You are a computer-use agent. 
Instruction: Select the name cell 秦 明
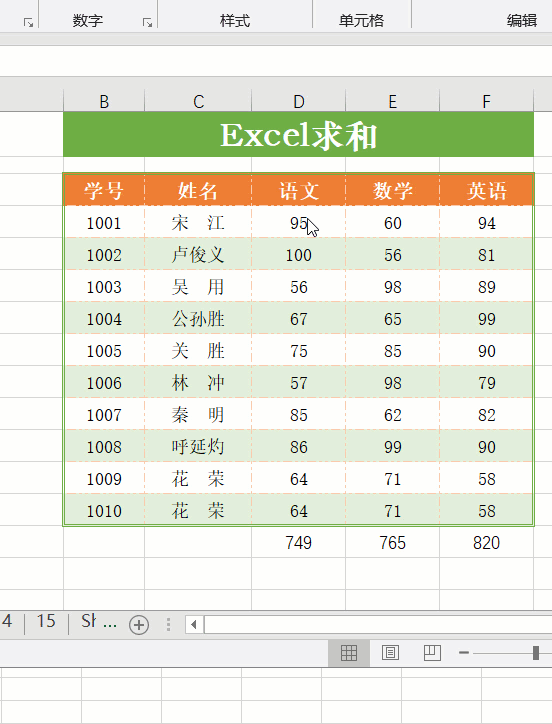(x=198, y=415)
